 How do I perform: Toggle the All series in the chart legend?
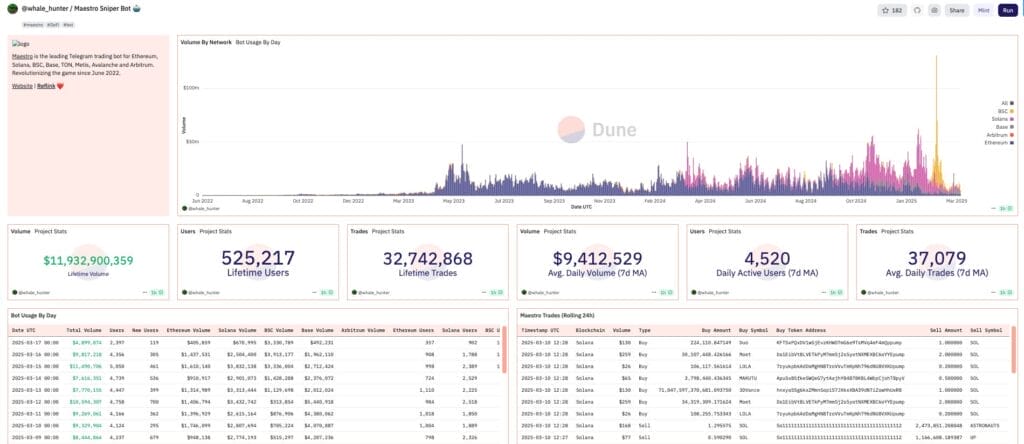click(1006, 103)
